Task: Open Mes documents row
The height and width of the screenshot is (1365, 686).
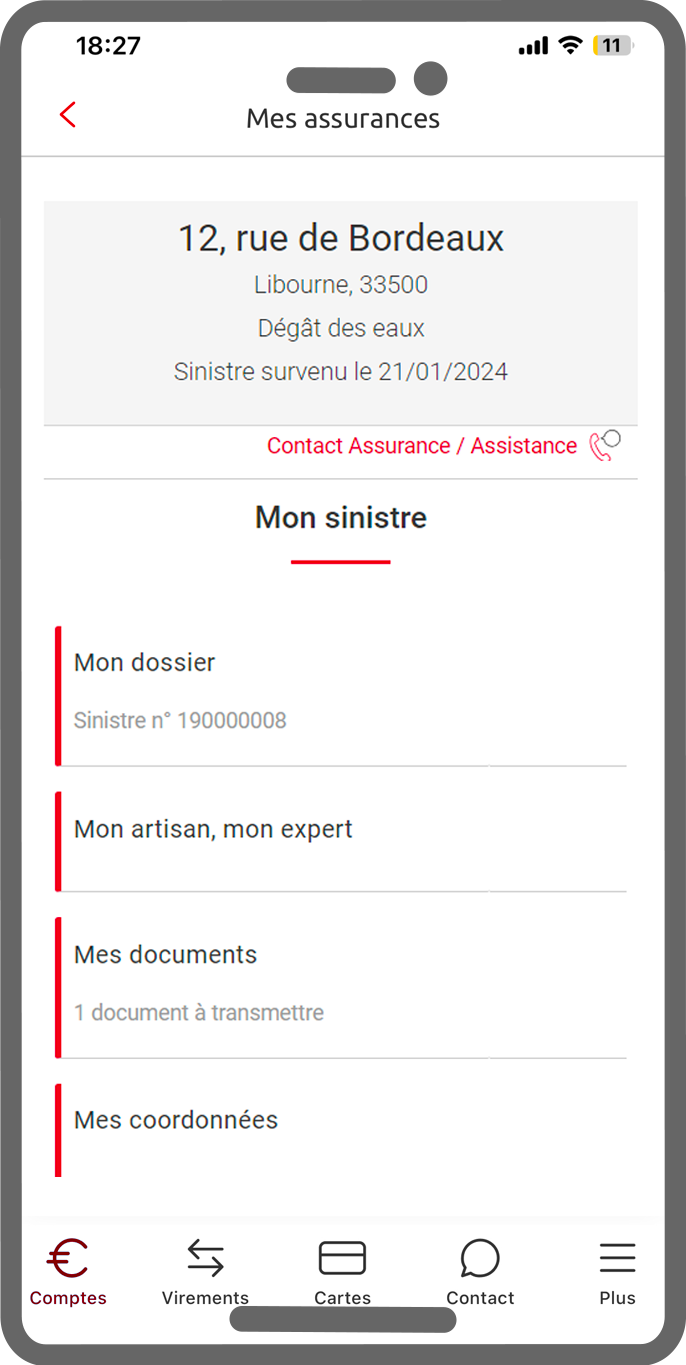Action: [x=341, y=987]
